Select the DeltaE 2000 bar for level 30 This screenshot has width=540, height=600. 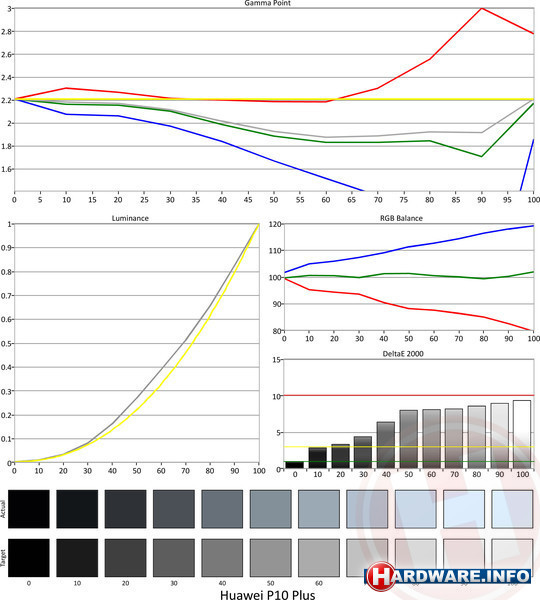pos(363,452)
